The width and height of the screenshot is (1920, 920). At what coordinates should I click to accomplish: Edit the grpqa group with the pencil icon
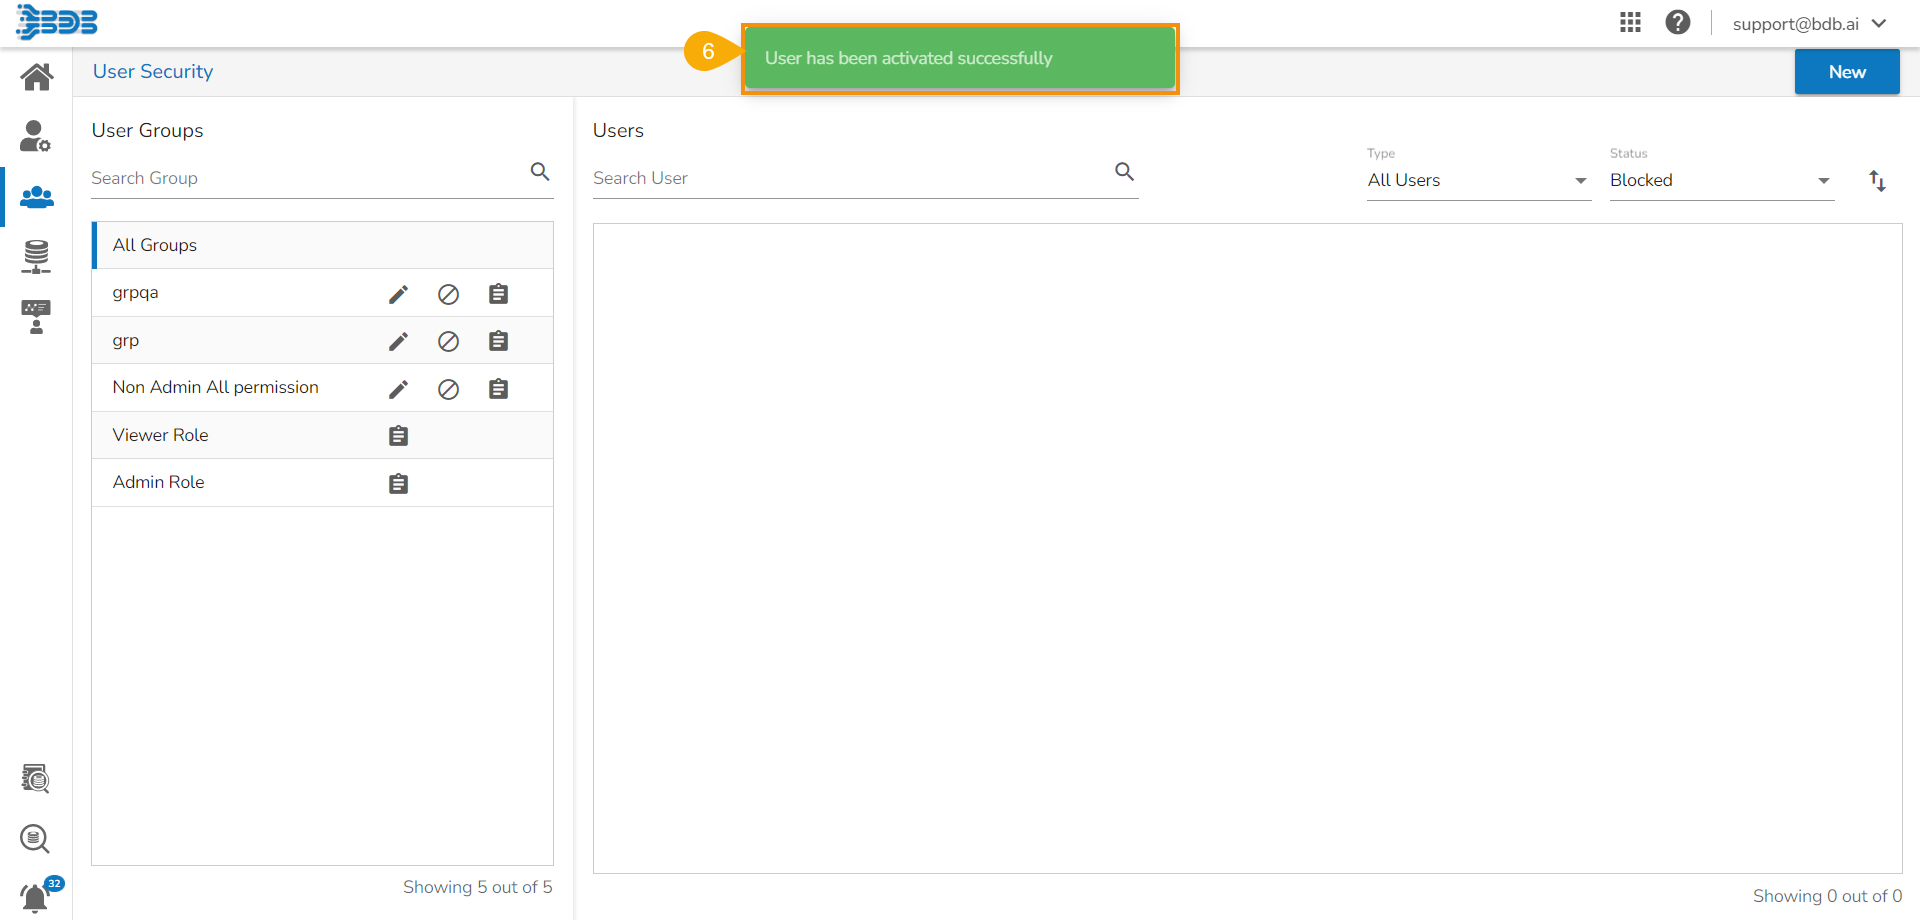tap(398, 294)
